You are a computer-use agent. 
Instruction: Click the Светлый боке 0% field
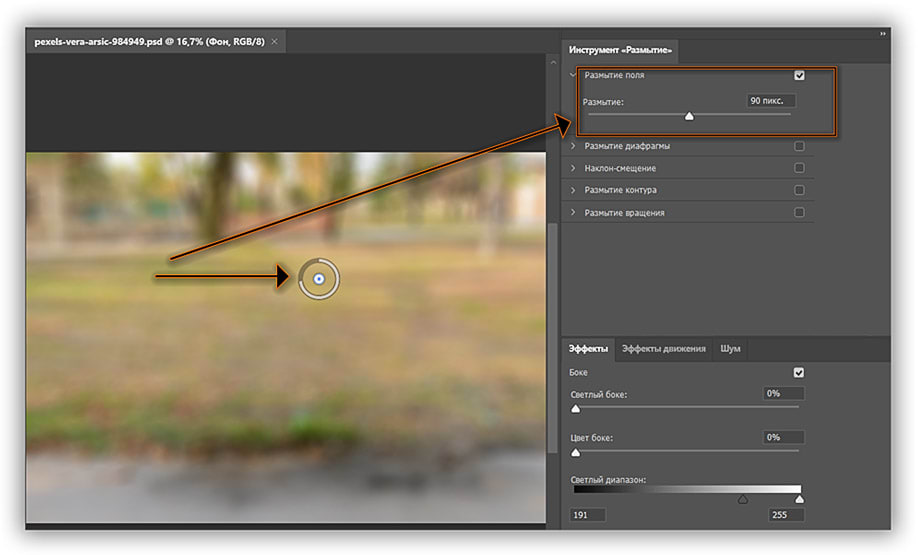point(783,394)
